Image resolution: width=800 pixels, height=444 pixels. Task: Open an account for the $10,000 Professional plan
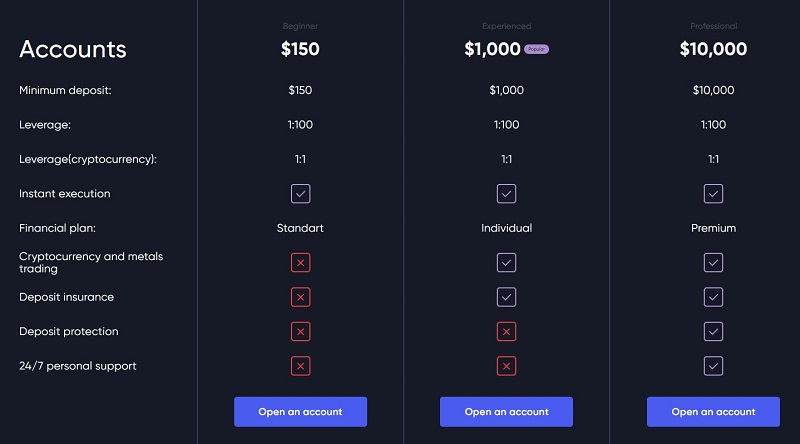click(713, 412)
